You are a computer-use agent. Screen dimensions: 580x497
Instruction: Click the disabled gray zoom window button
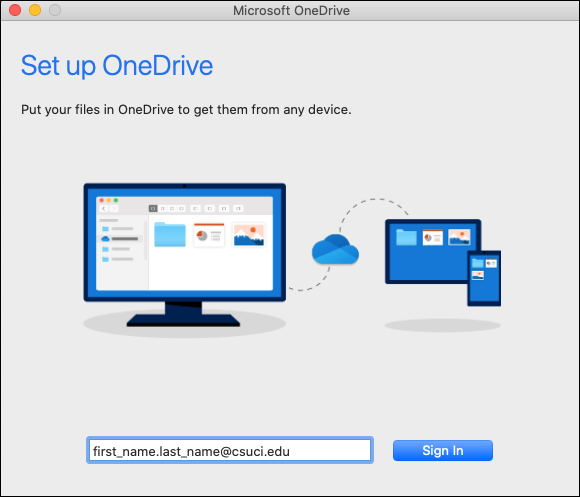click(x=55, y=10)
